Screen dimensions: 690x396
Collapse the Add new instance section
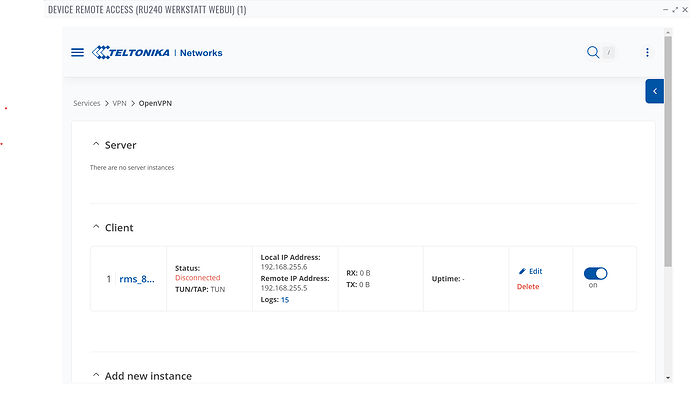96,375
